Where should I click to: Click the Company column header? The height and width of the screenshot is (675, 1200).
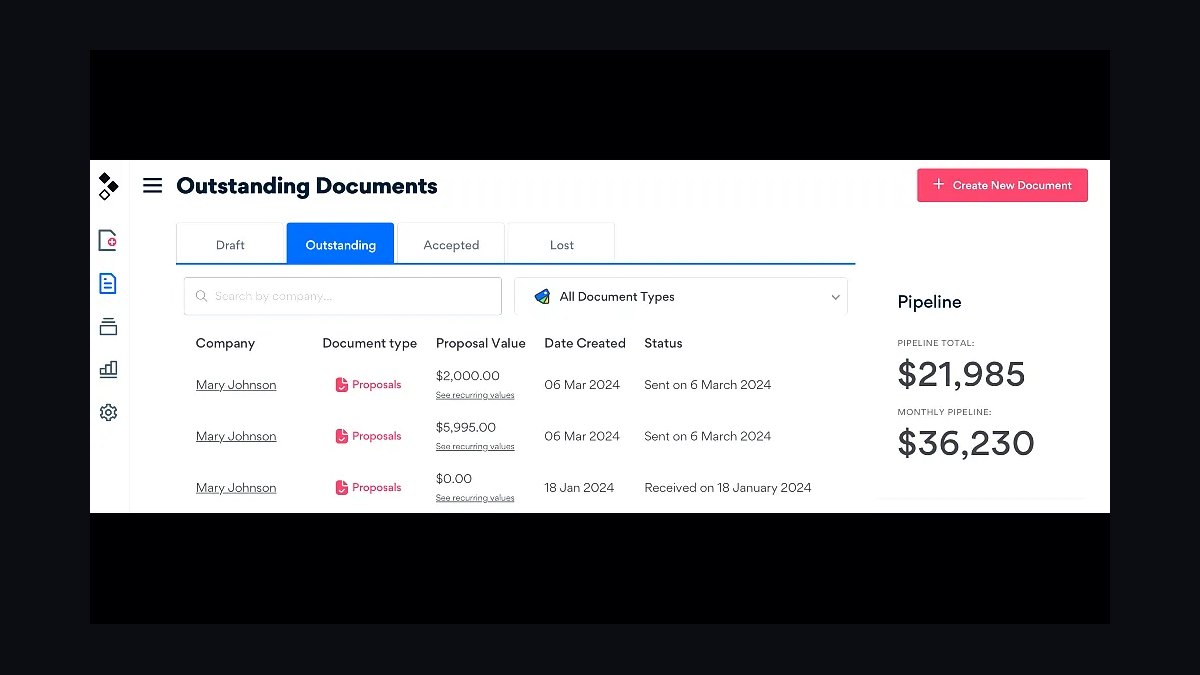coord(225,343)
